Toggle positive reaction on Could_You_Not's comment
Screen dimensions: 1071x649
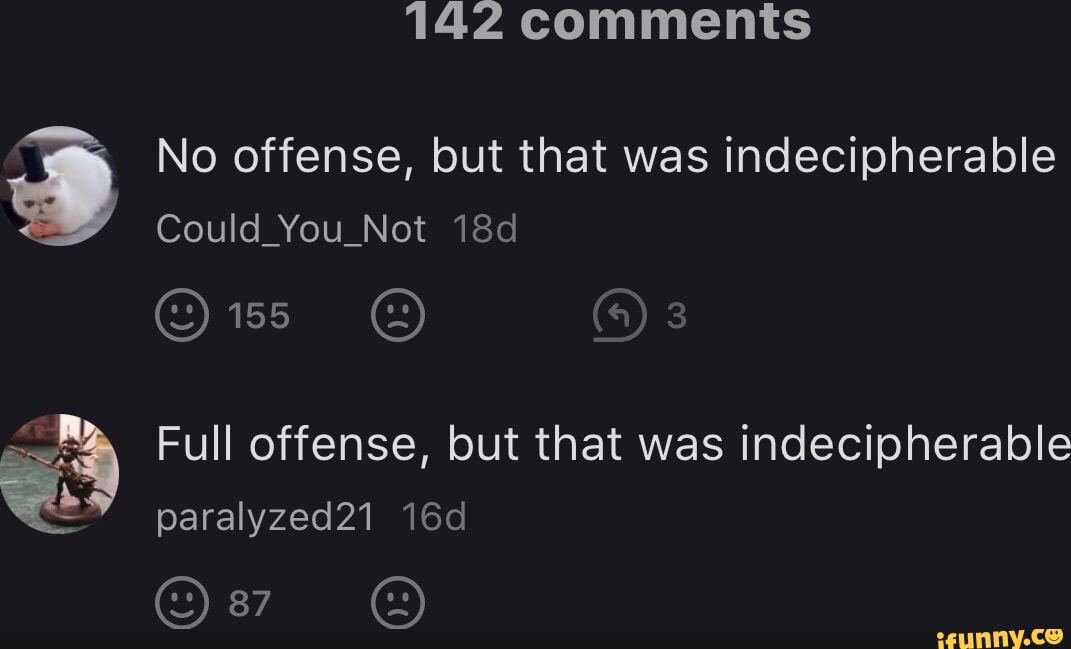[x=181, y=315]
